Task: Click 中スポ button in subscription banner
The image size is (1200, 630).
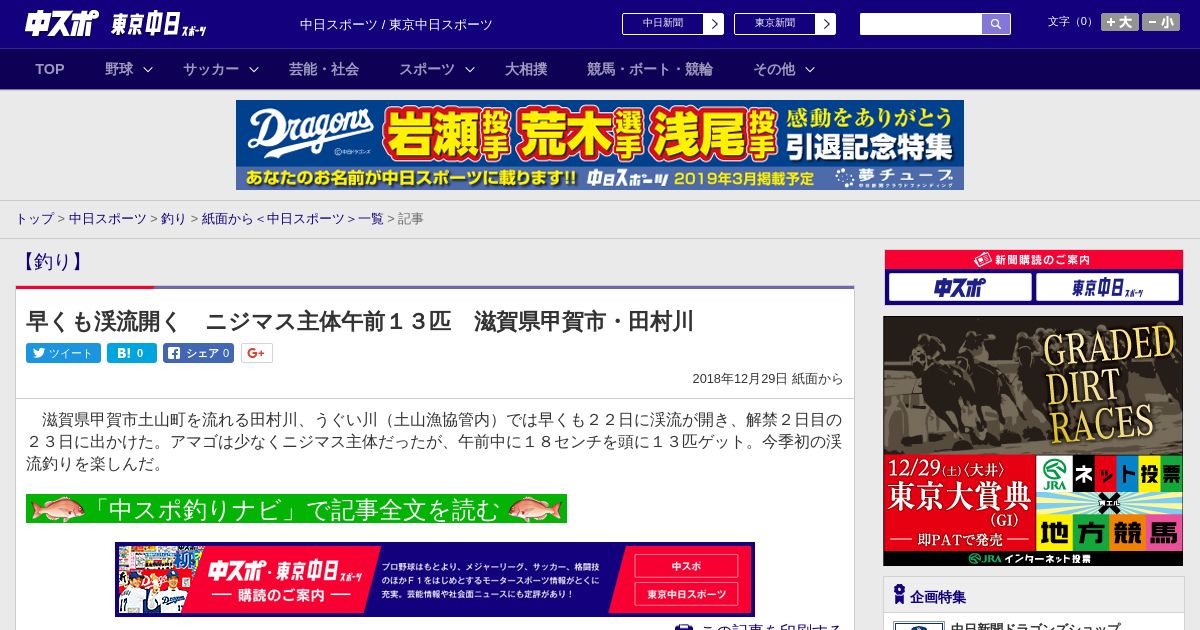Action: pos(686,566)
